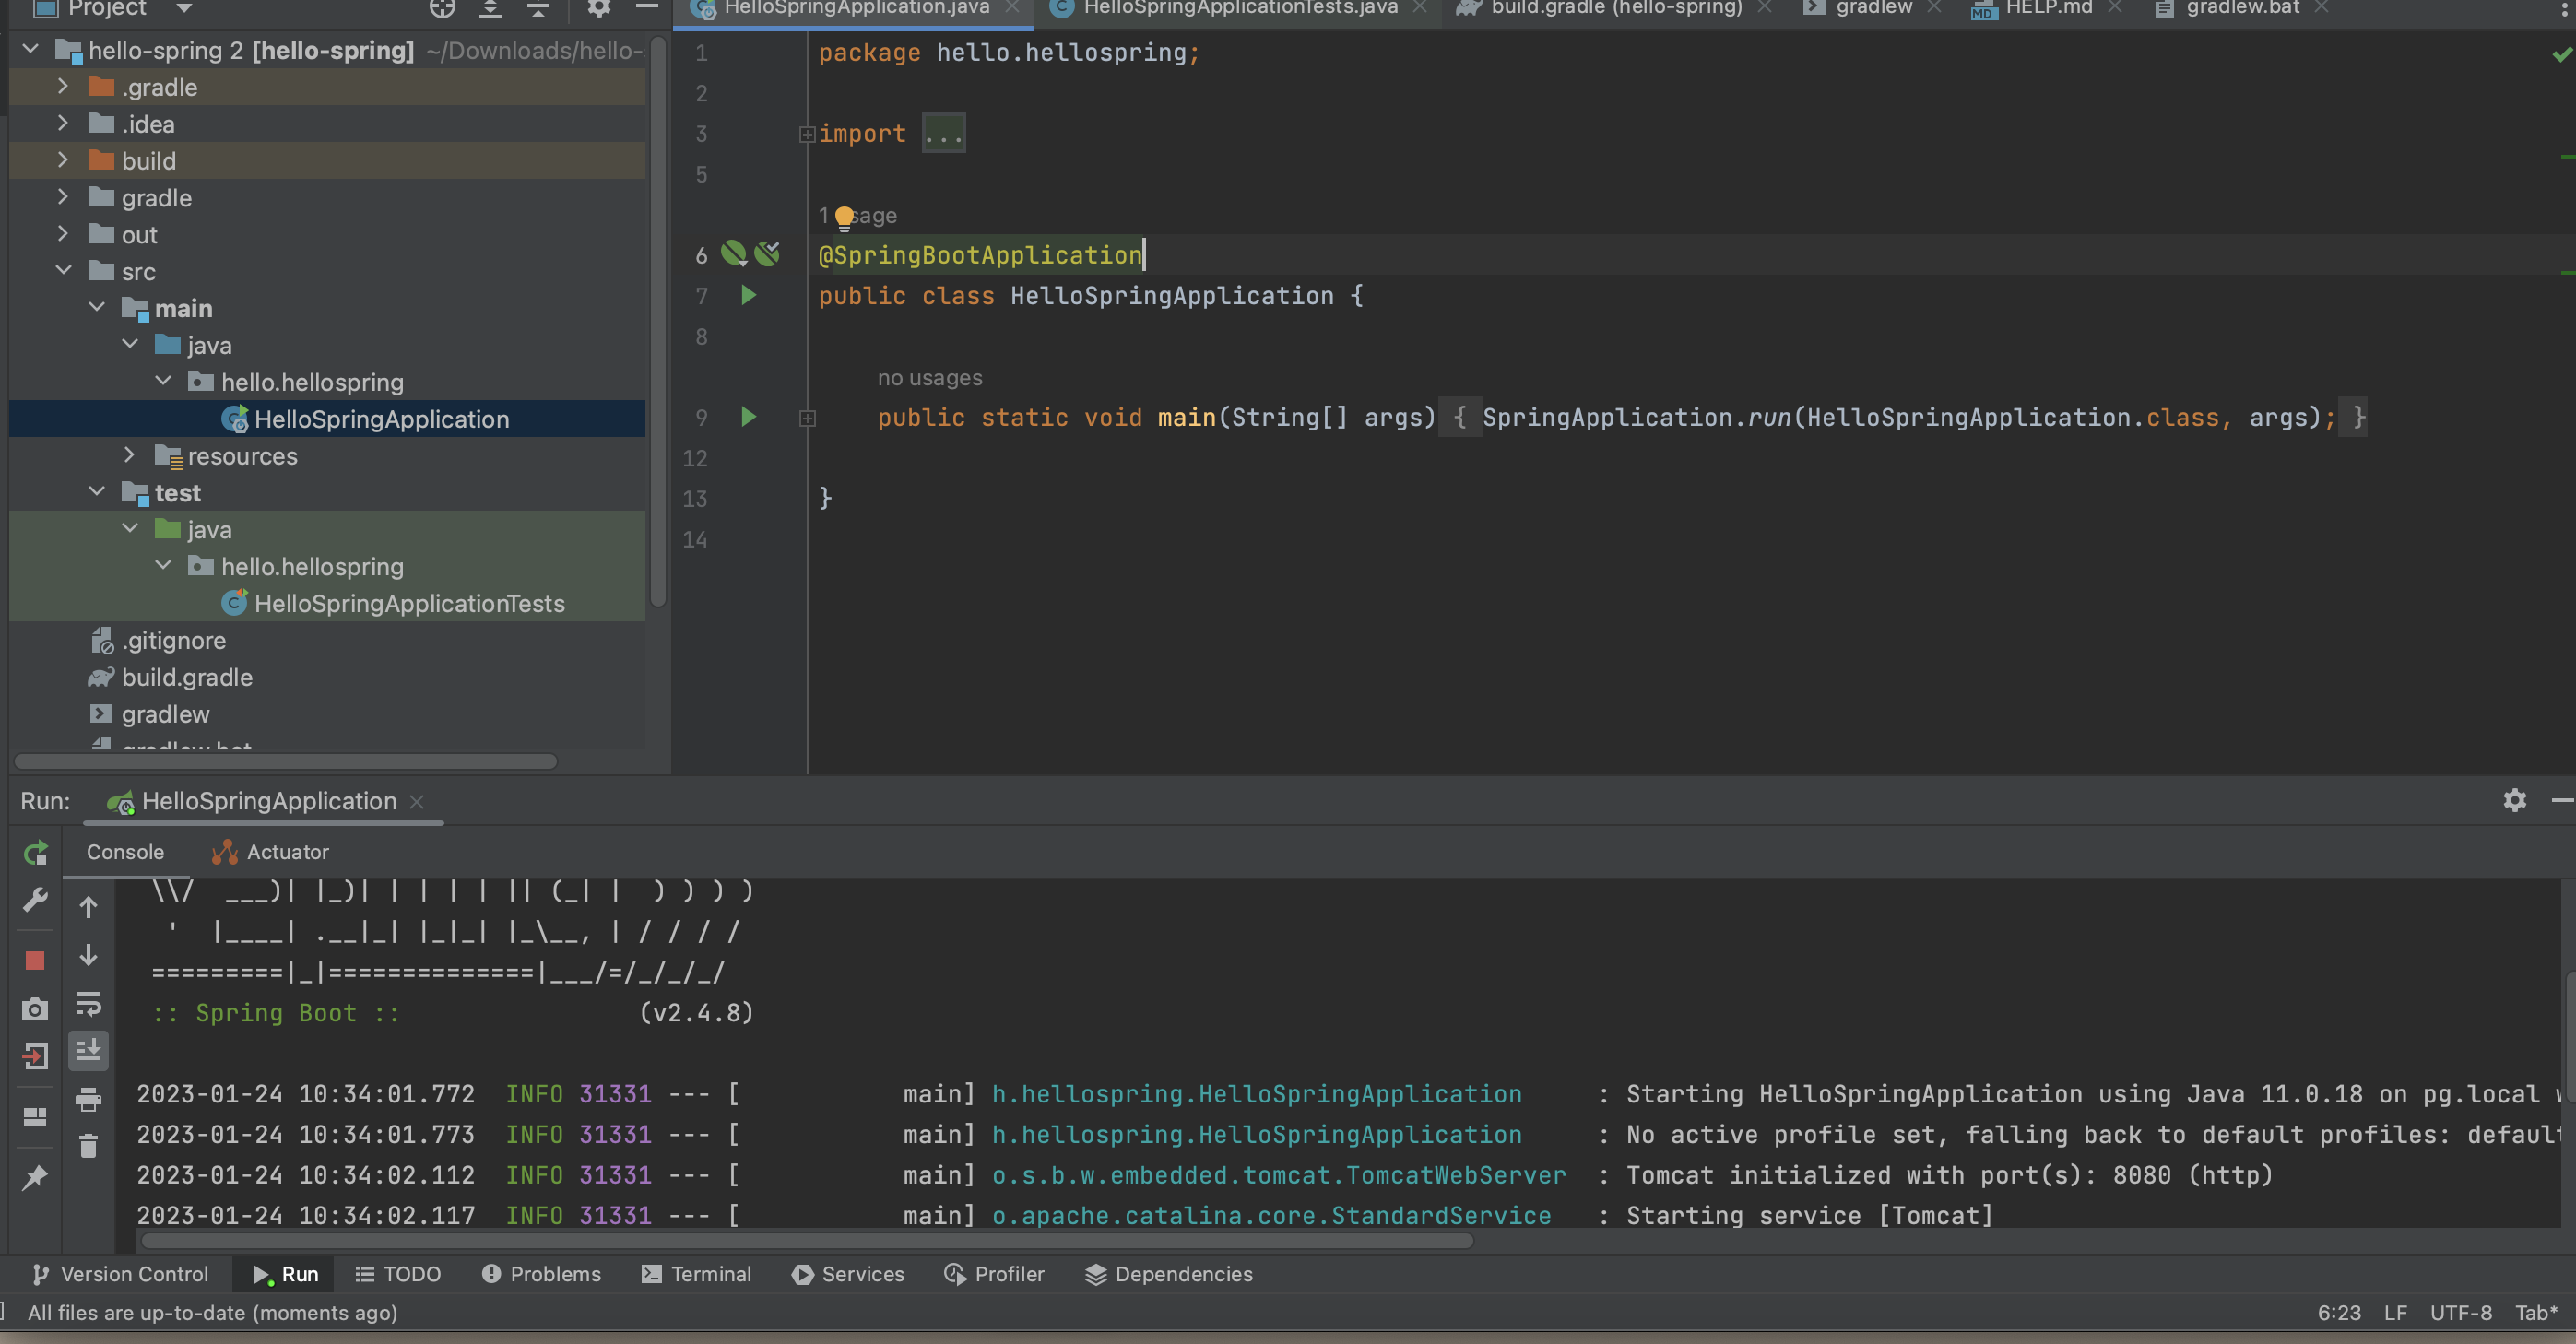
Task: Toggle scroll to end of console
Action: point(88,1051)
